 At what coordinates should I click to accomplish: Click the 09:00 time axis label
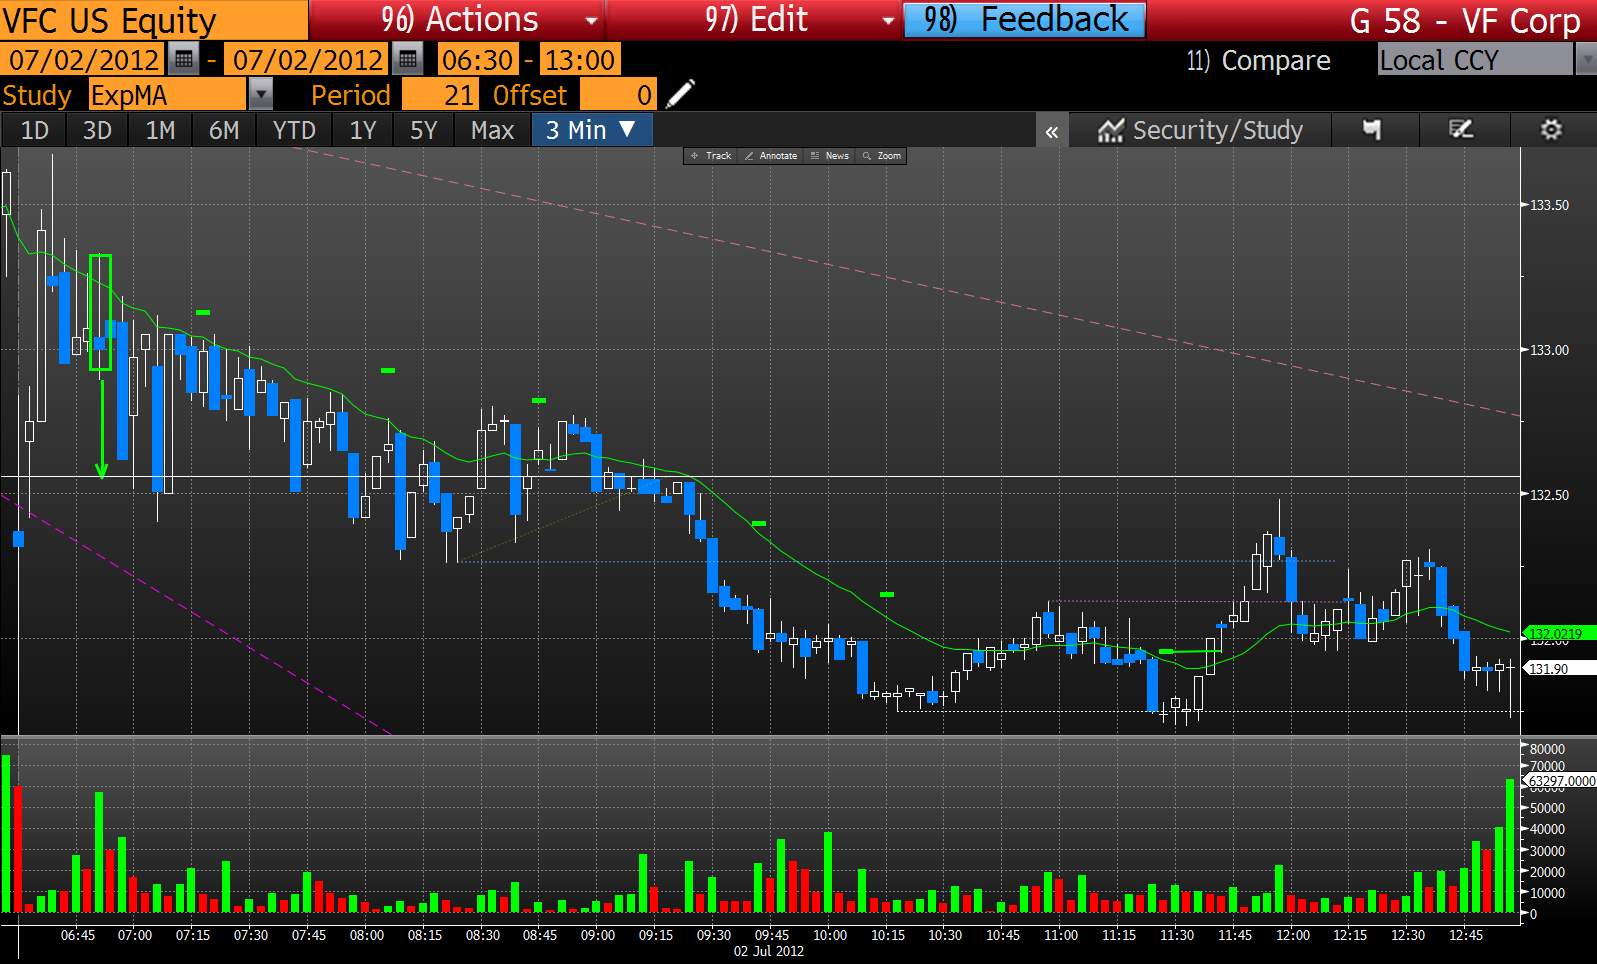click(x=598, y=935)
